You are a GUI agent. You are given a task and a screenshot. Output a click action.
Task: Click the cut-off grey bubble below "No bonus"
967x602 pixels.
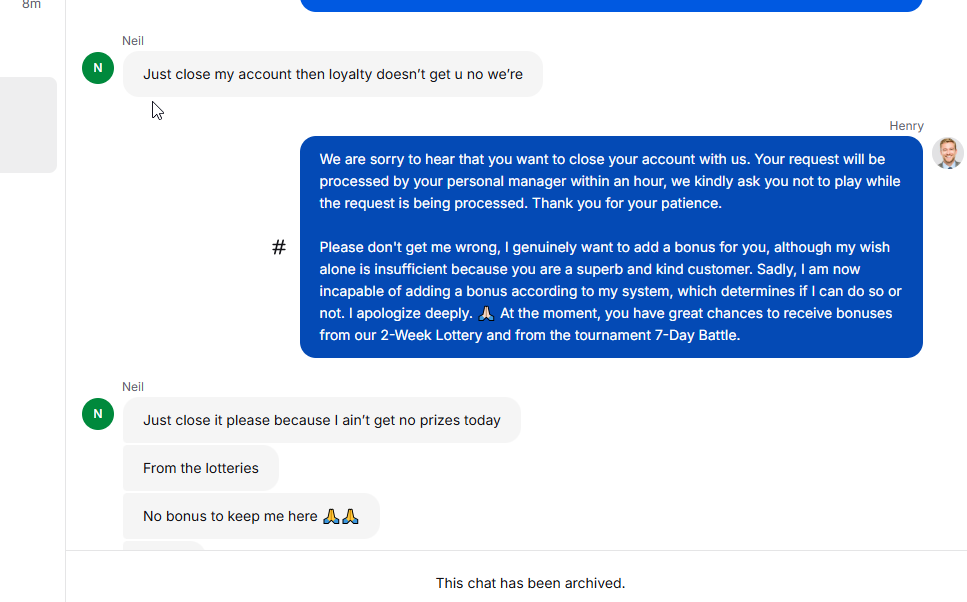pyautogui.click(x=163, y=545)
